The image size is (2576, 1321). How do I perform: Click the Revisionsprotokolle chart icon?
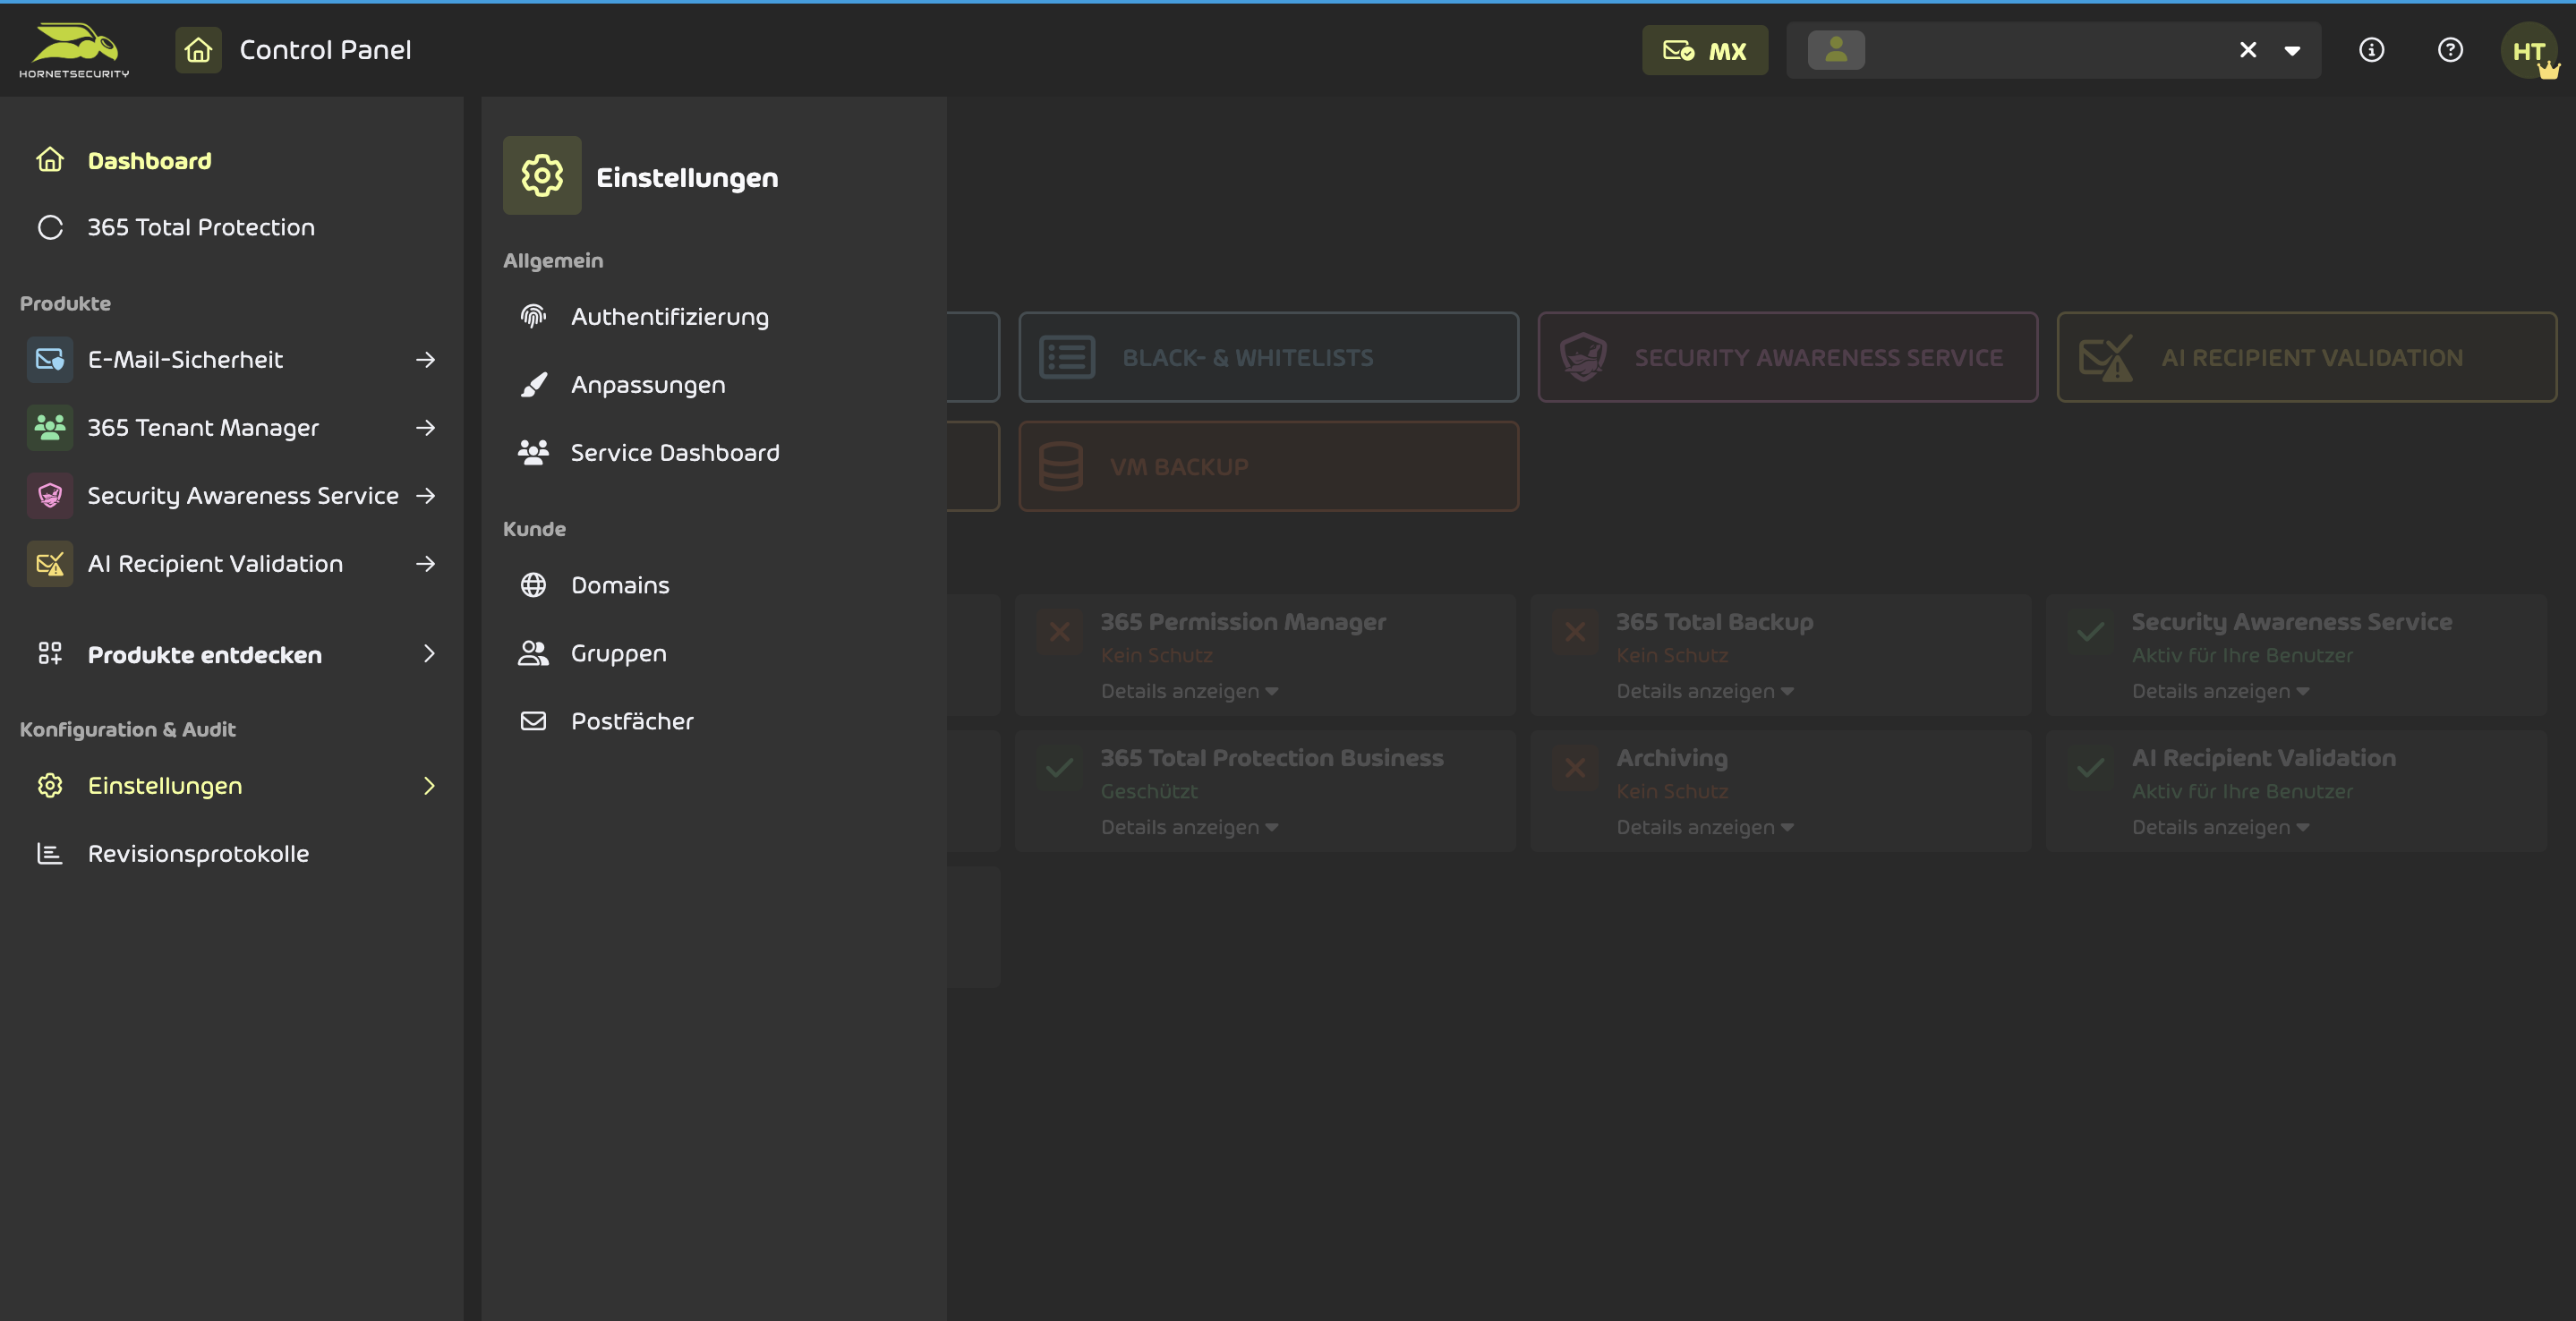pos(50,853)
